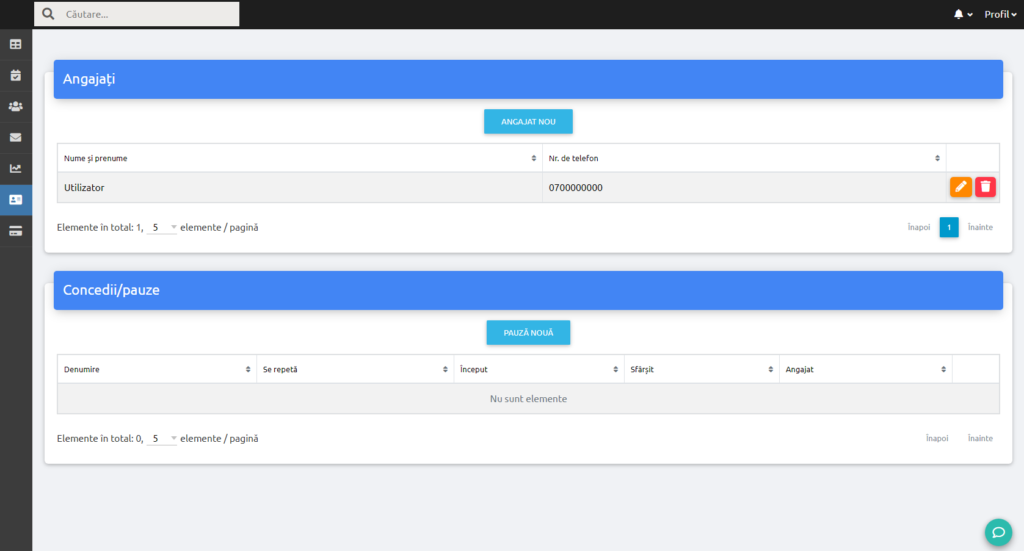Open the green chat bubble widget
This screenshot has width=1024, height=551.
click(999, 532)
